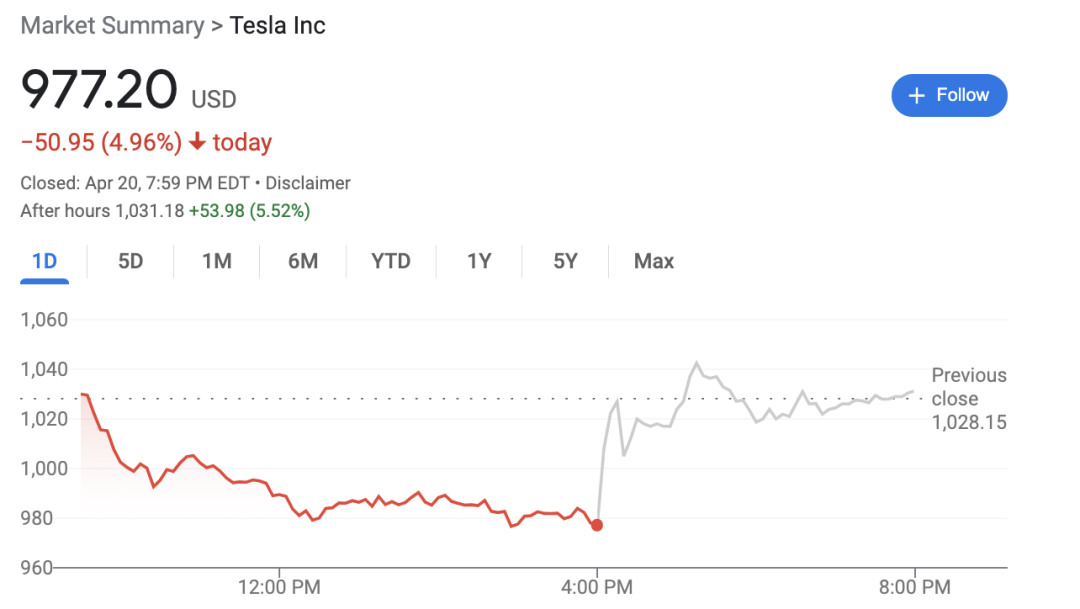Click the 977.20 stock price

point(99,92)
